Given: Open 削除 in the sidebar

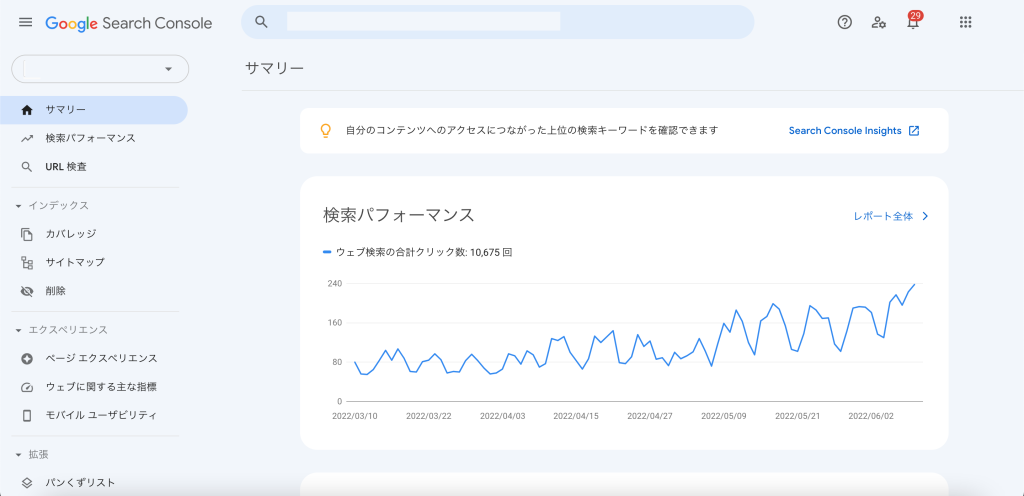Looking at the screenshot, I should coord(93,291).
